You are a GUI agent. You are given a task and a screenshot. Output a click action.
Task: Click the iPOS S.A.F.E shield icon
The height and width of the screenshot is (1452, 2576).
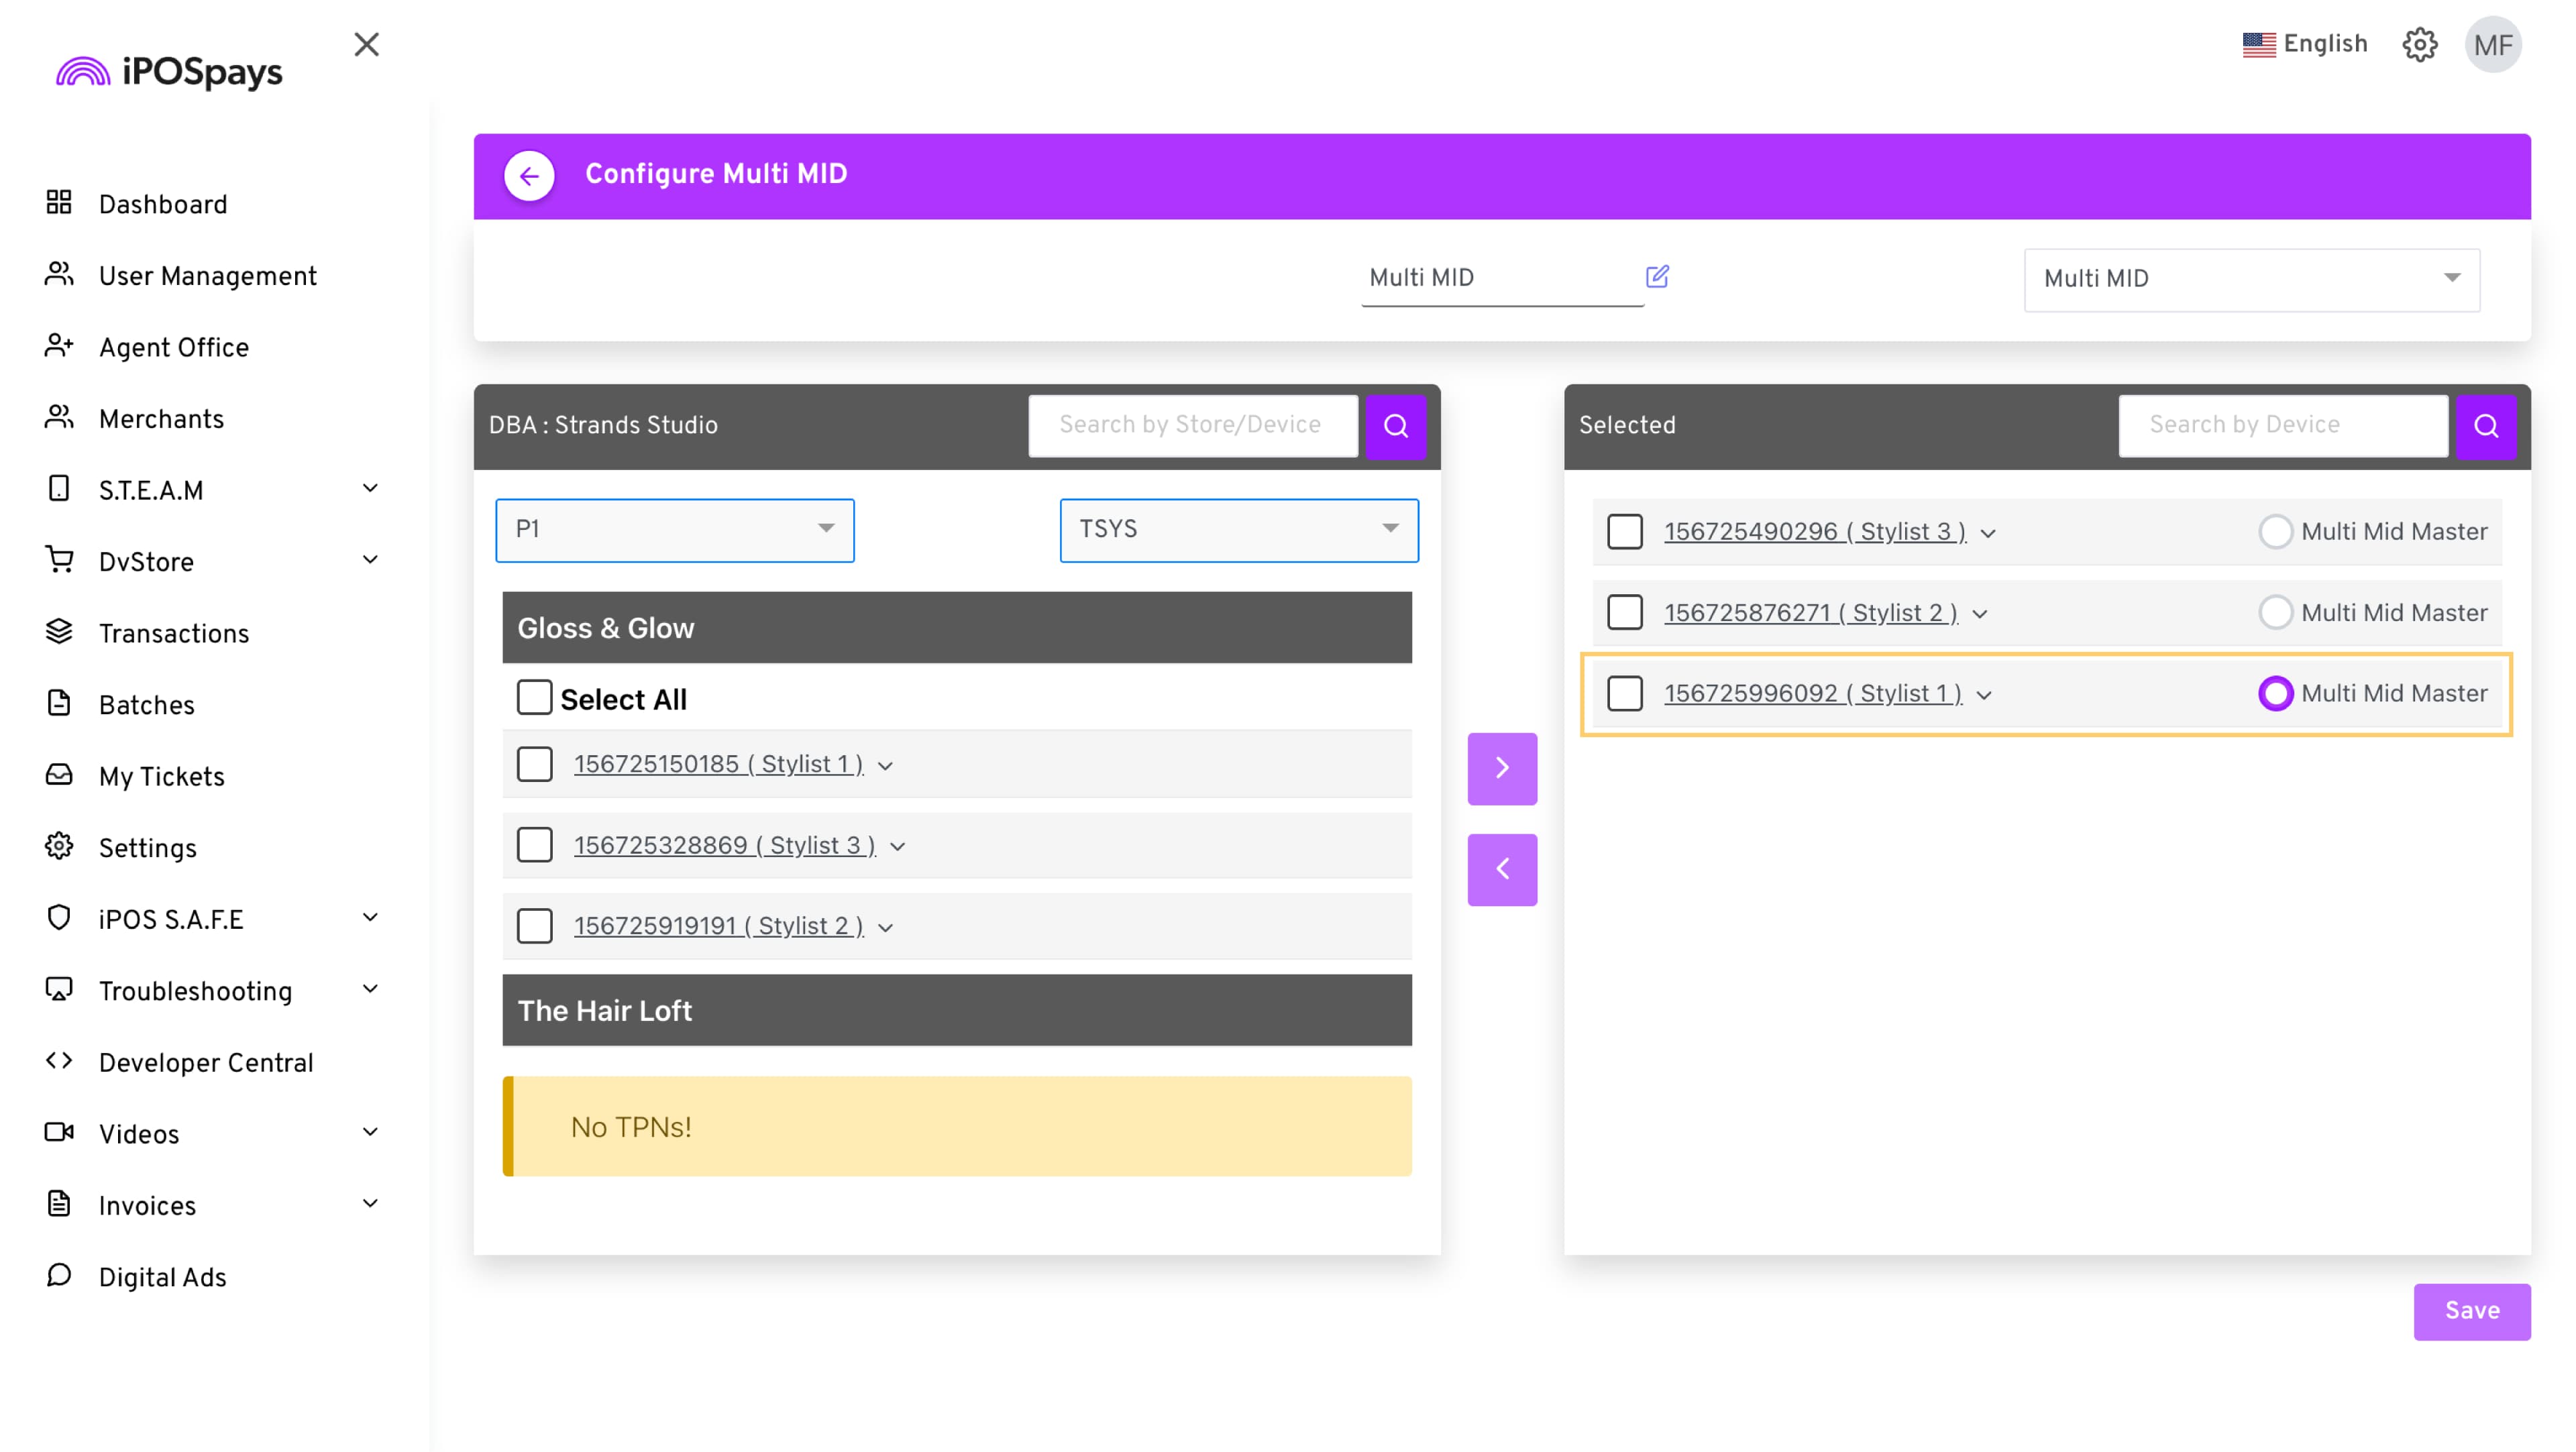59,918
